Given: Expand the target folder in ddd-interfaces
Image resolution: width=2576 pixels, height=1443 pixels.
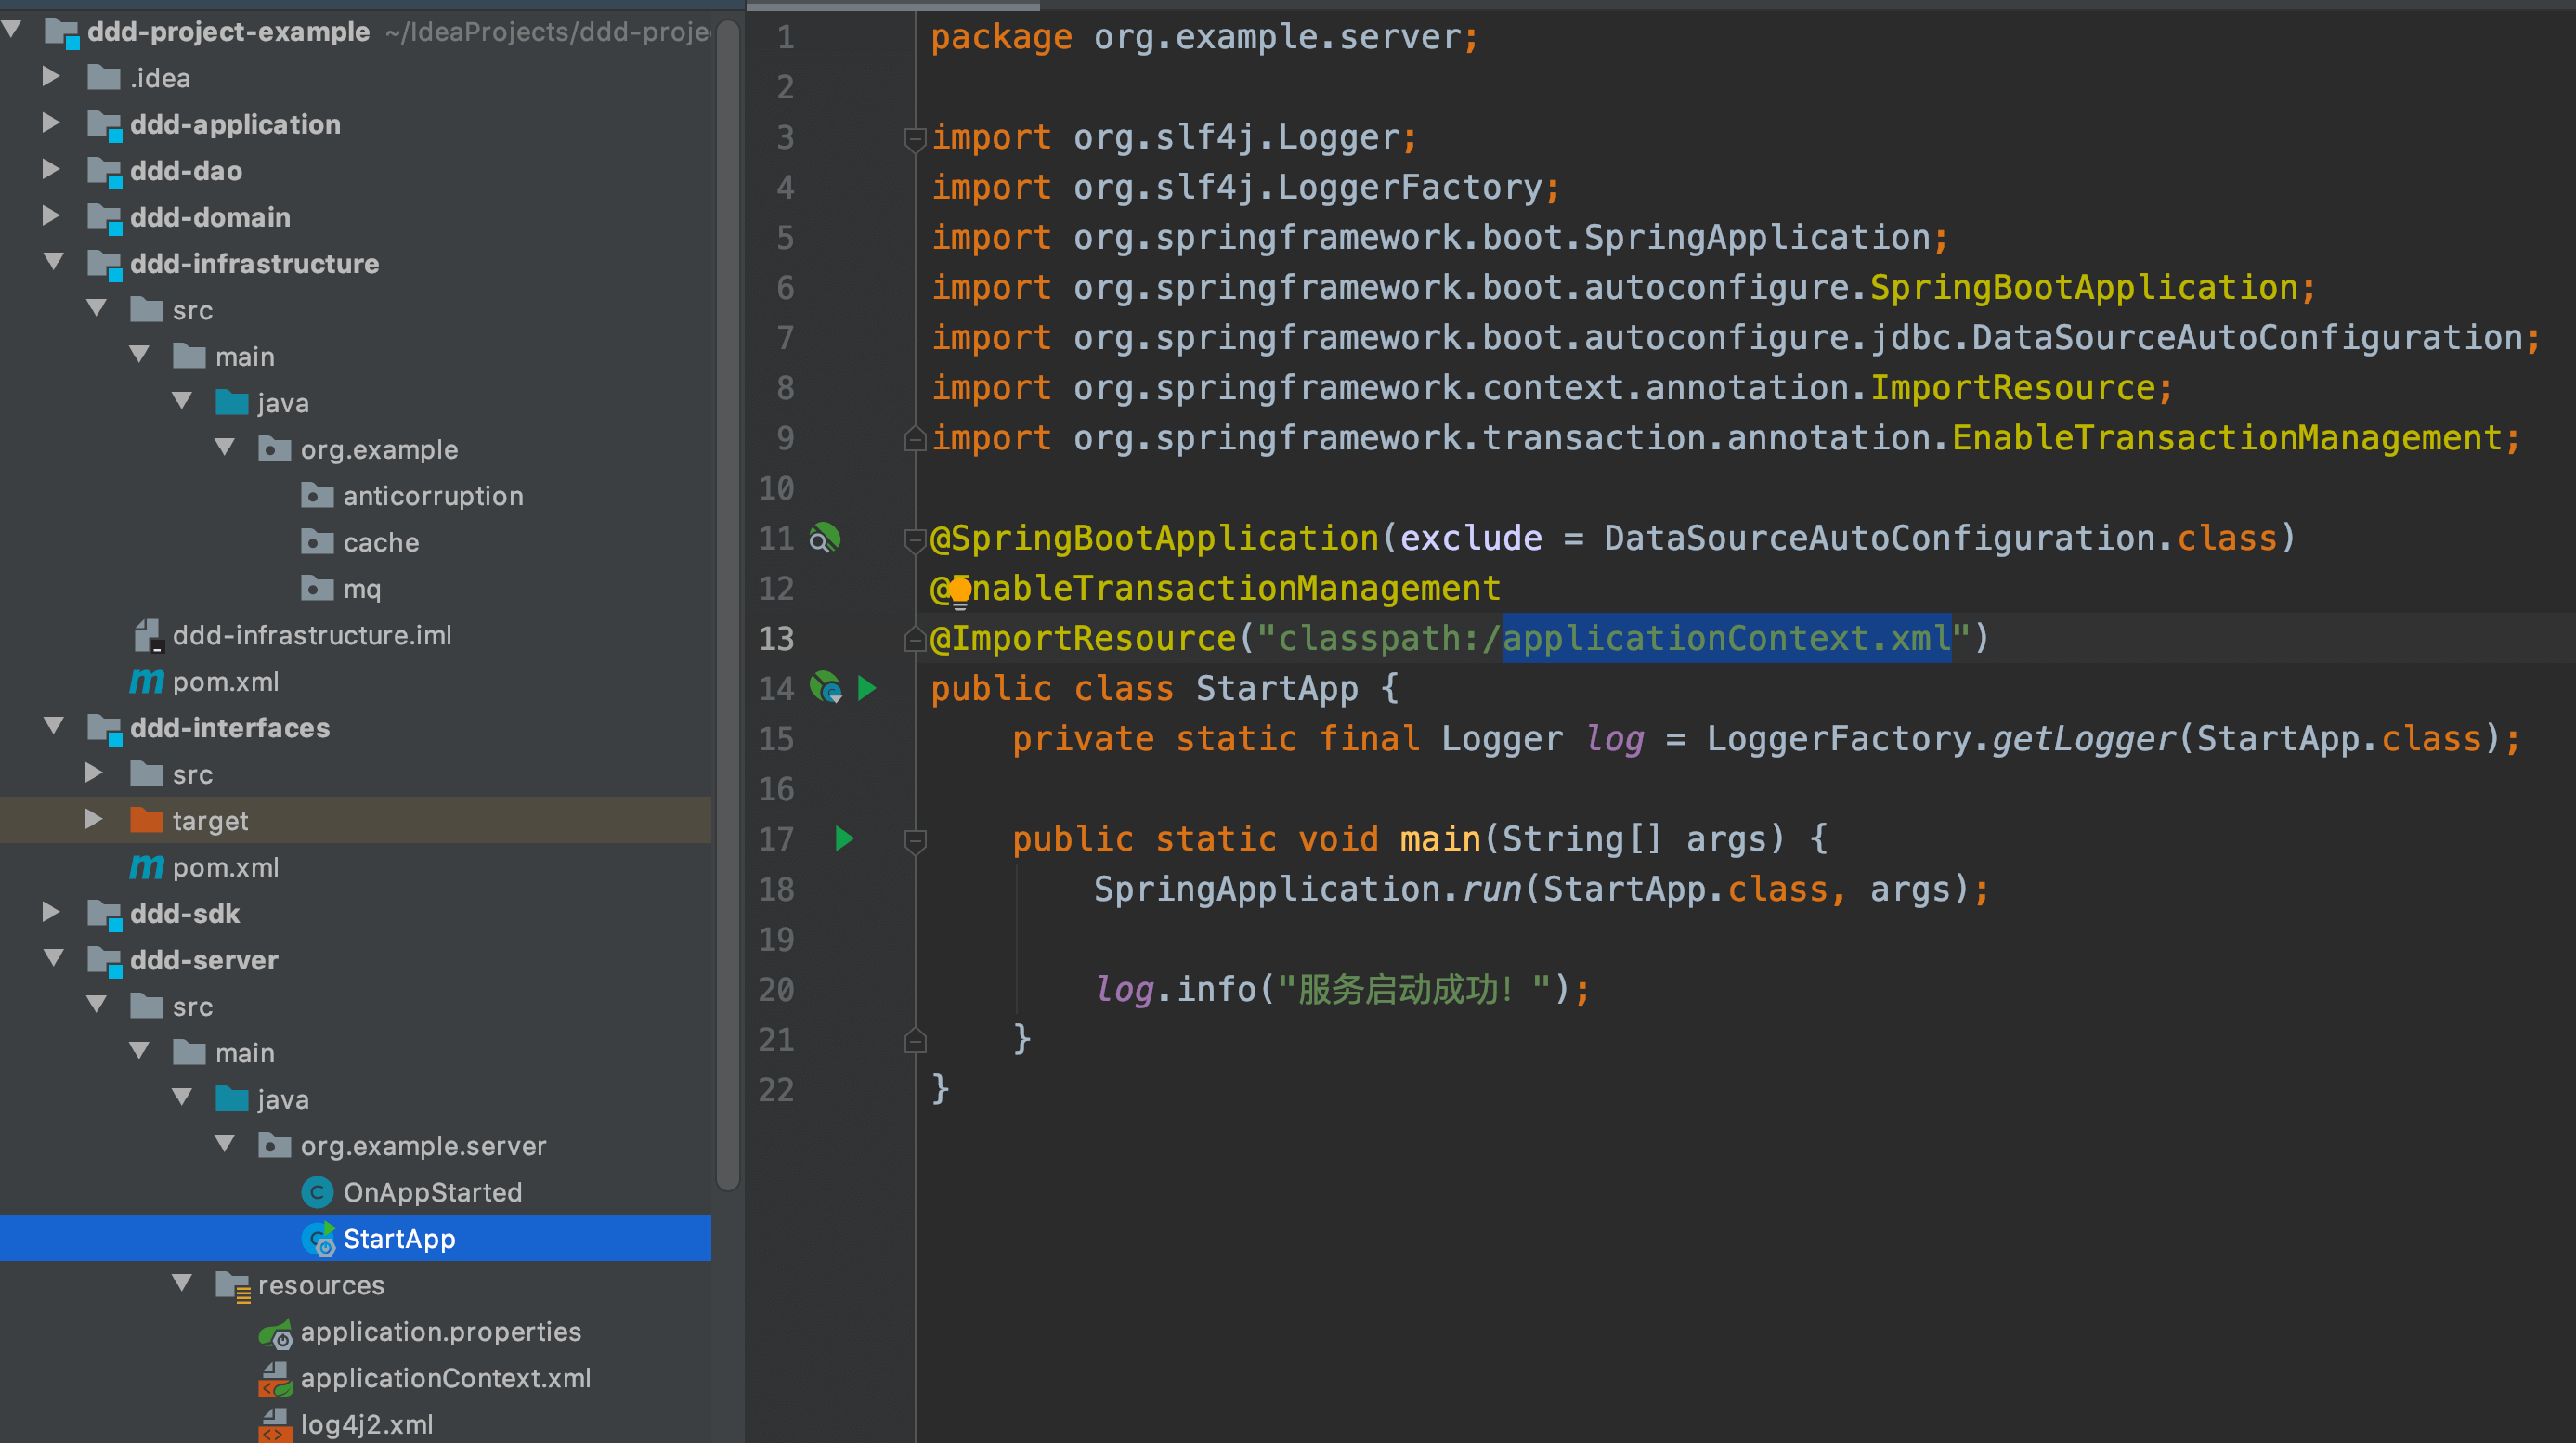Looking at the screenshot, I should [94, 819].
